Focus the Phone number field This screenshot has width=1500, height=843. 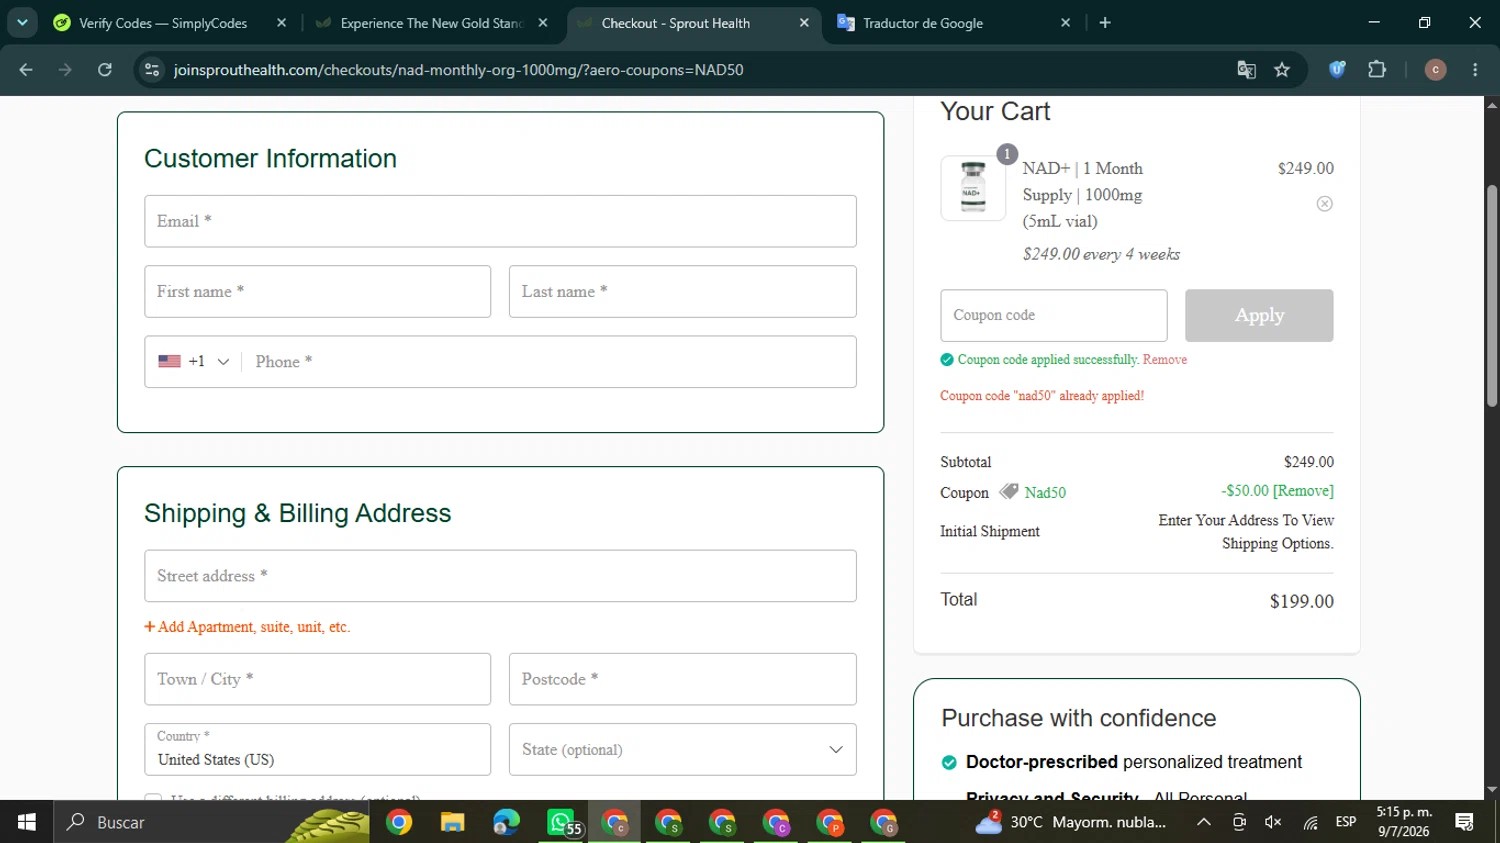(x=550, y=362)
